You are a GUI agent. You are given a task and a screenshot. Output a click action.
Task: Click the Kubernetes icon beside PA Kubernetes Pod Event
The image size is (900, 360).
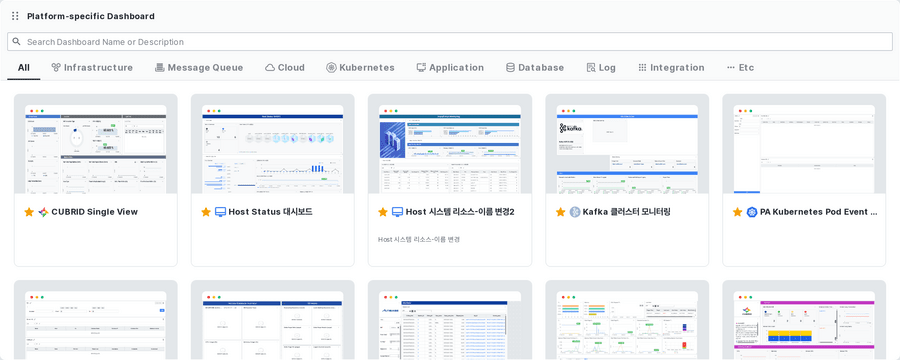752,212
